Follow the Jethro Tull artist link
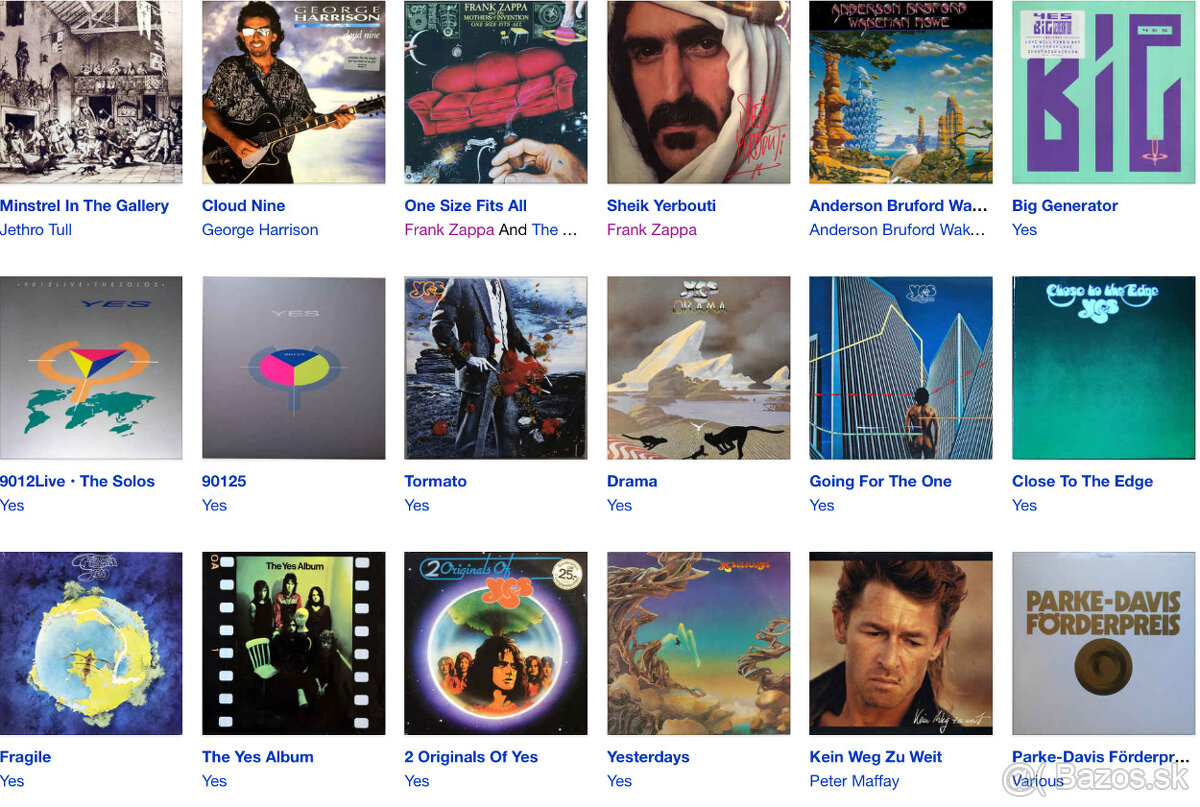1200x807 pixels. tap(36, 229)
